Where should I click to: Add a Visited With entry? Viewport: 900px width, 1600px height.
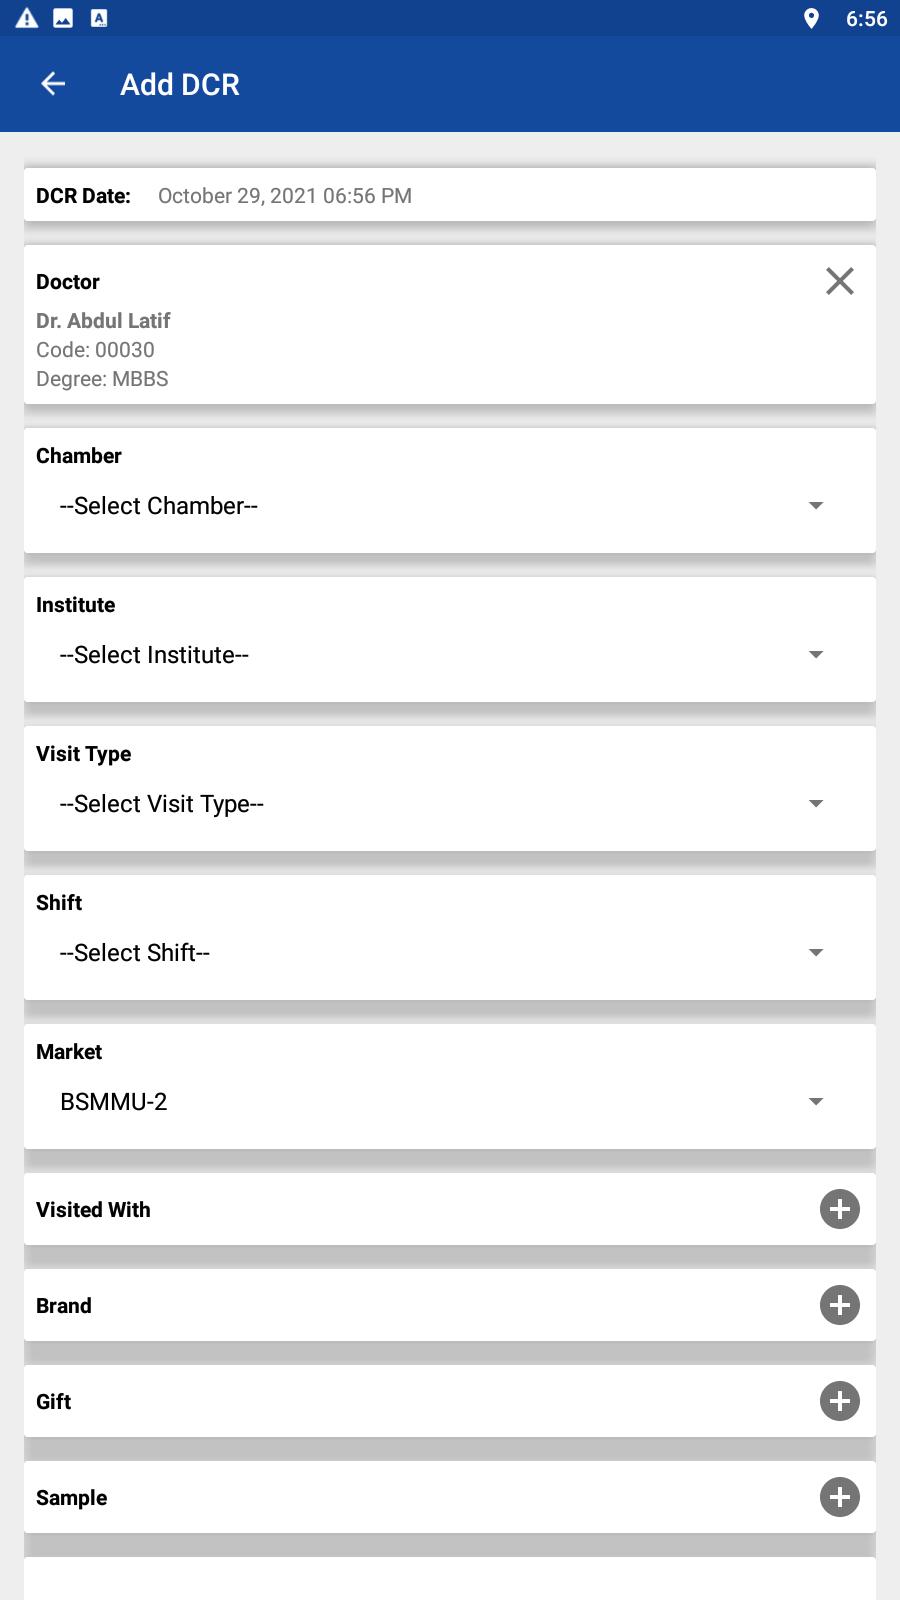[839, 1209]
